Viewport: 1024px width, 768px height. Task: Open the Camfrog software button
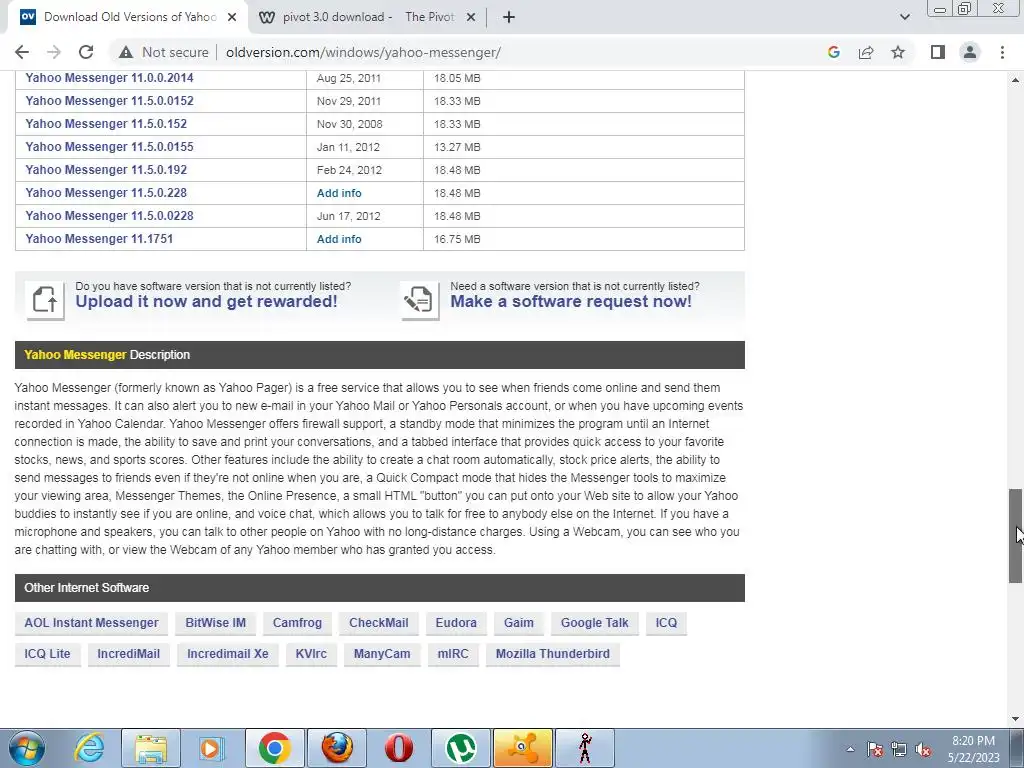pos(297,623)
